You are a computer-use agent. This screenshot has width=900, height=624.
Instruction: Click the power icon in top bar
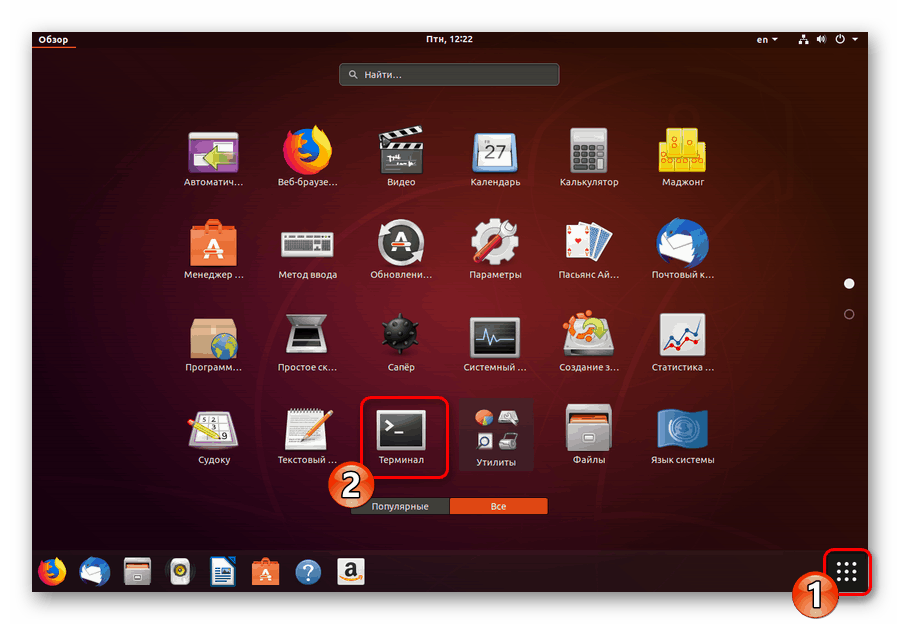click(840, 40)
